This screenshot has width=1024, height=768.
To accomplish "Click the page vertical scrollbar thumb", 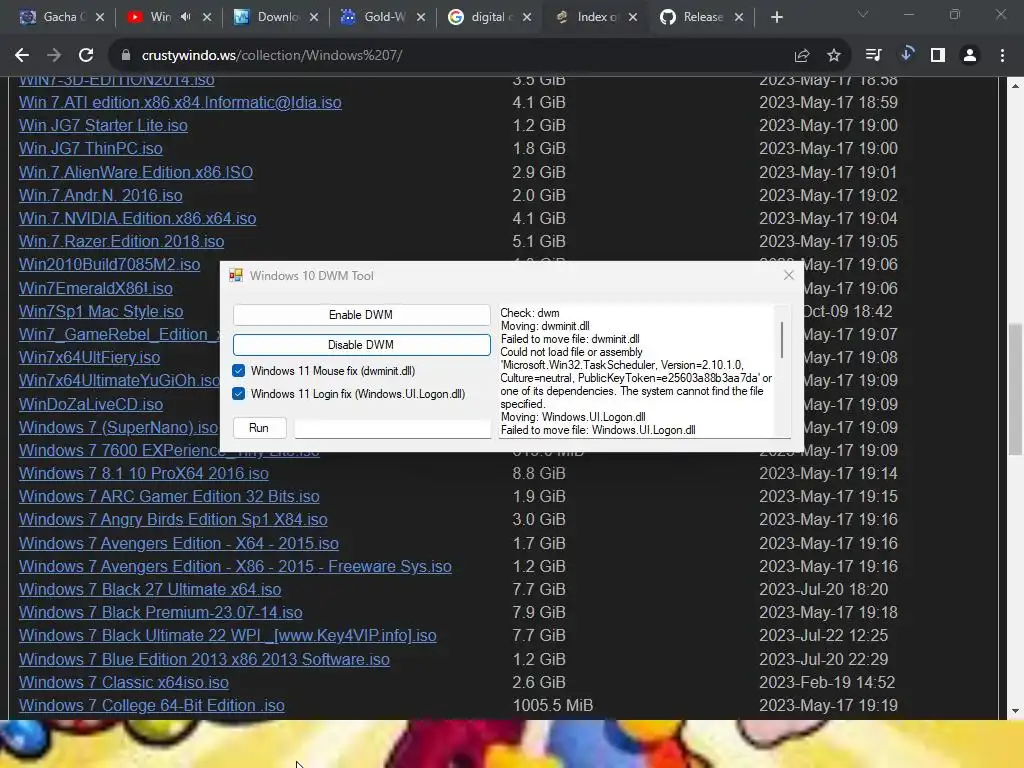I will (x=1015, y=389).
